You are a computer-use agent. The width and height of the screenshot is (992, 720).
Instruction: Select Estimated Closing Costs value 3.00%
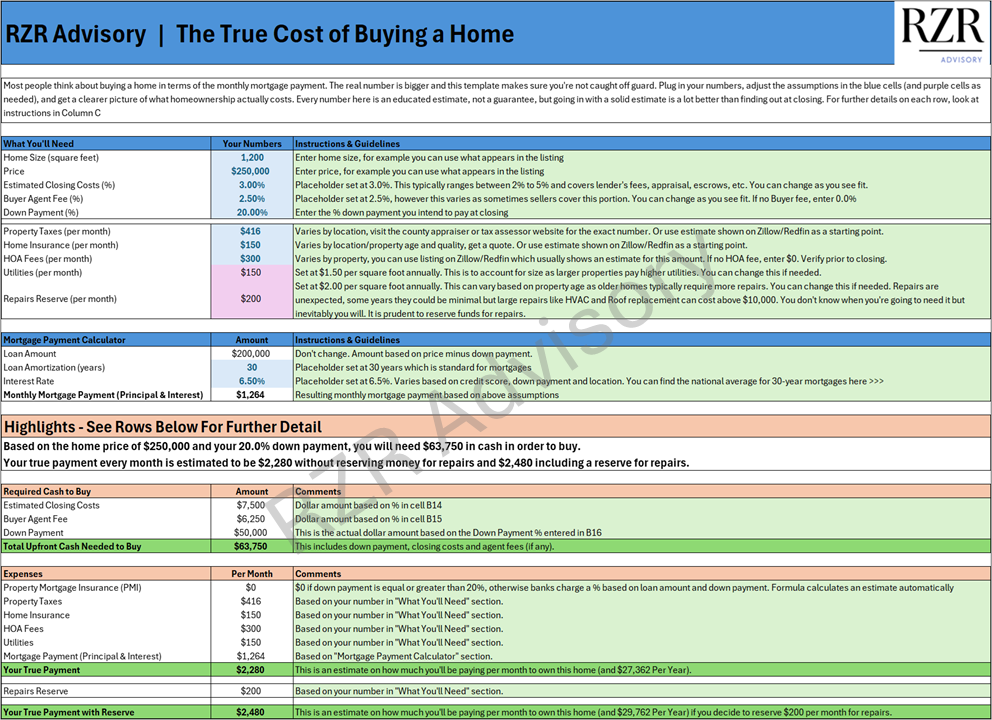[252, 185]
